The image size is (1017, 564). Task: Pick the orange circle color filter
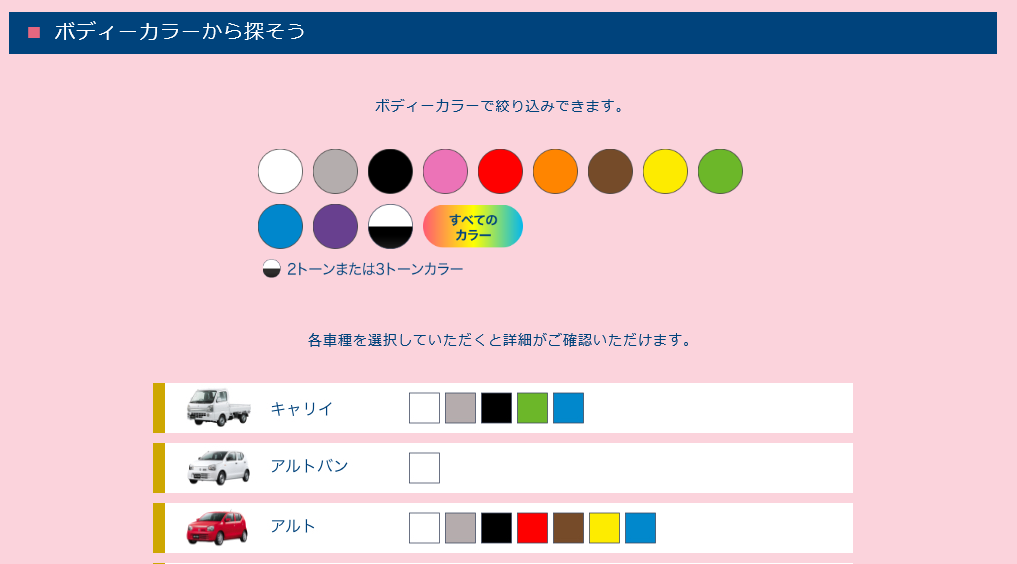pos(555,172)
